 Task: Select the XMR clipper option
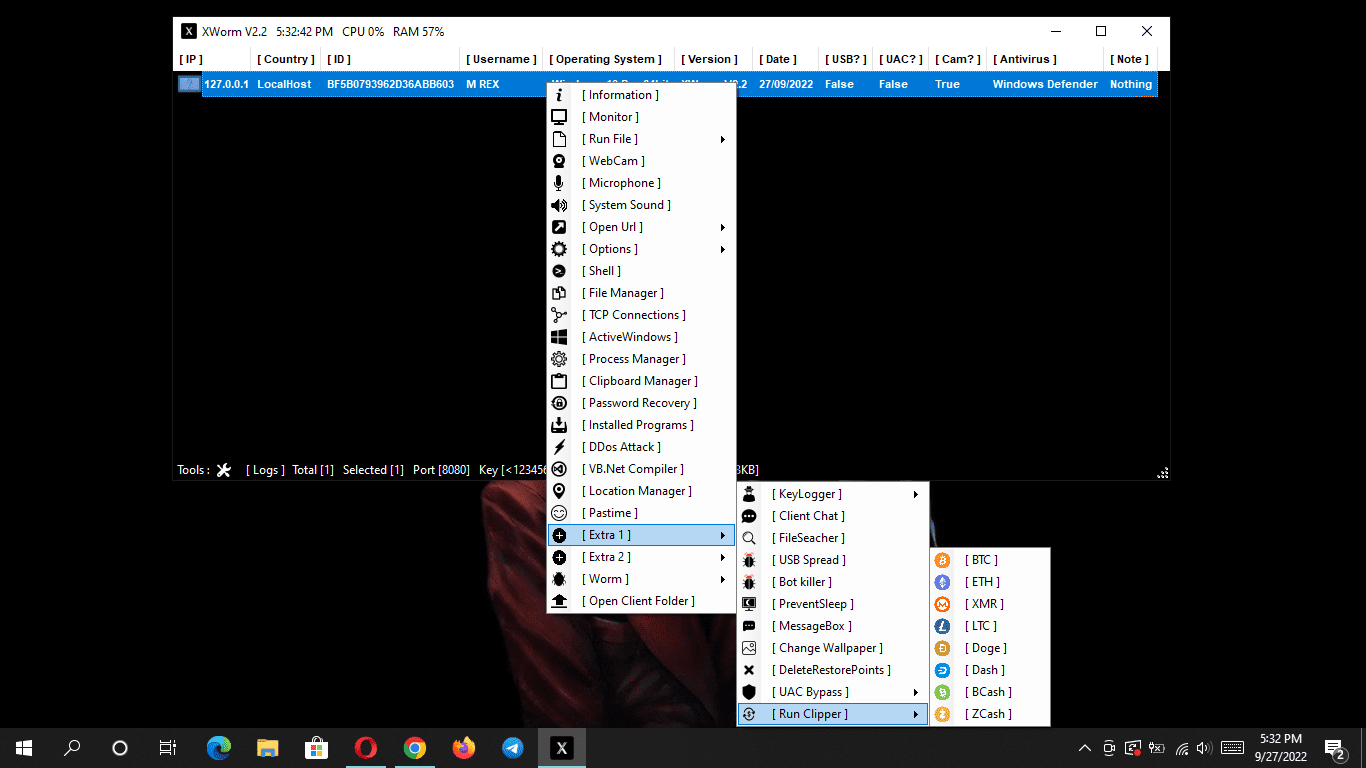(983, 603)
